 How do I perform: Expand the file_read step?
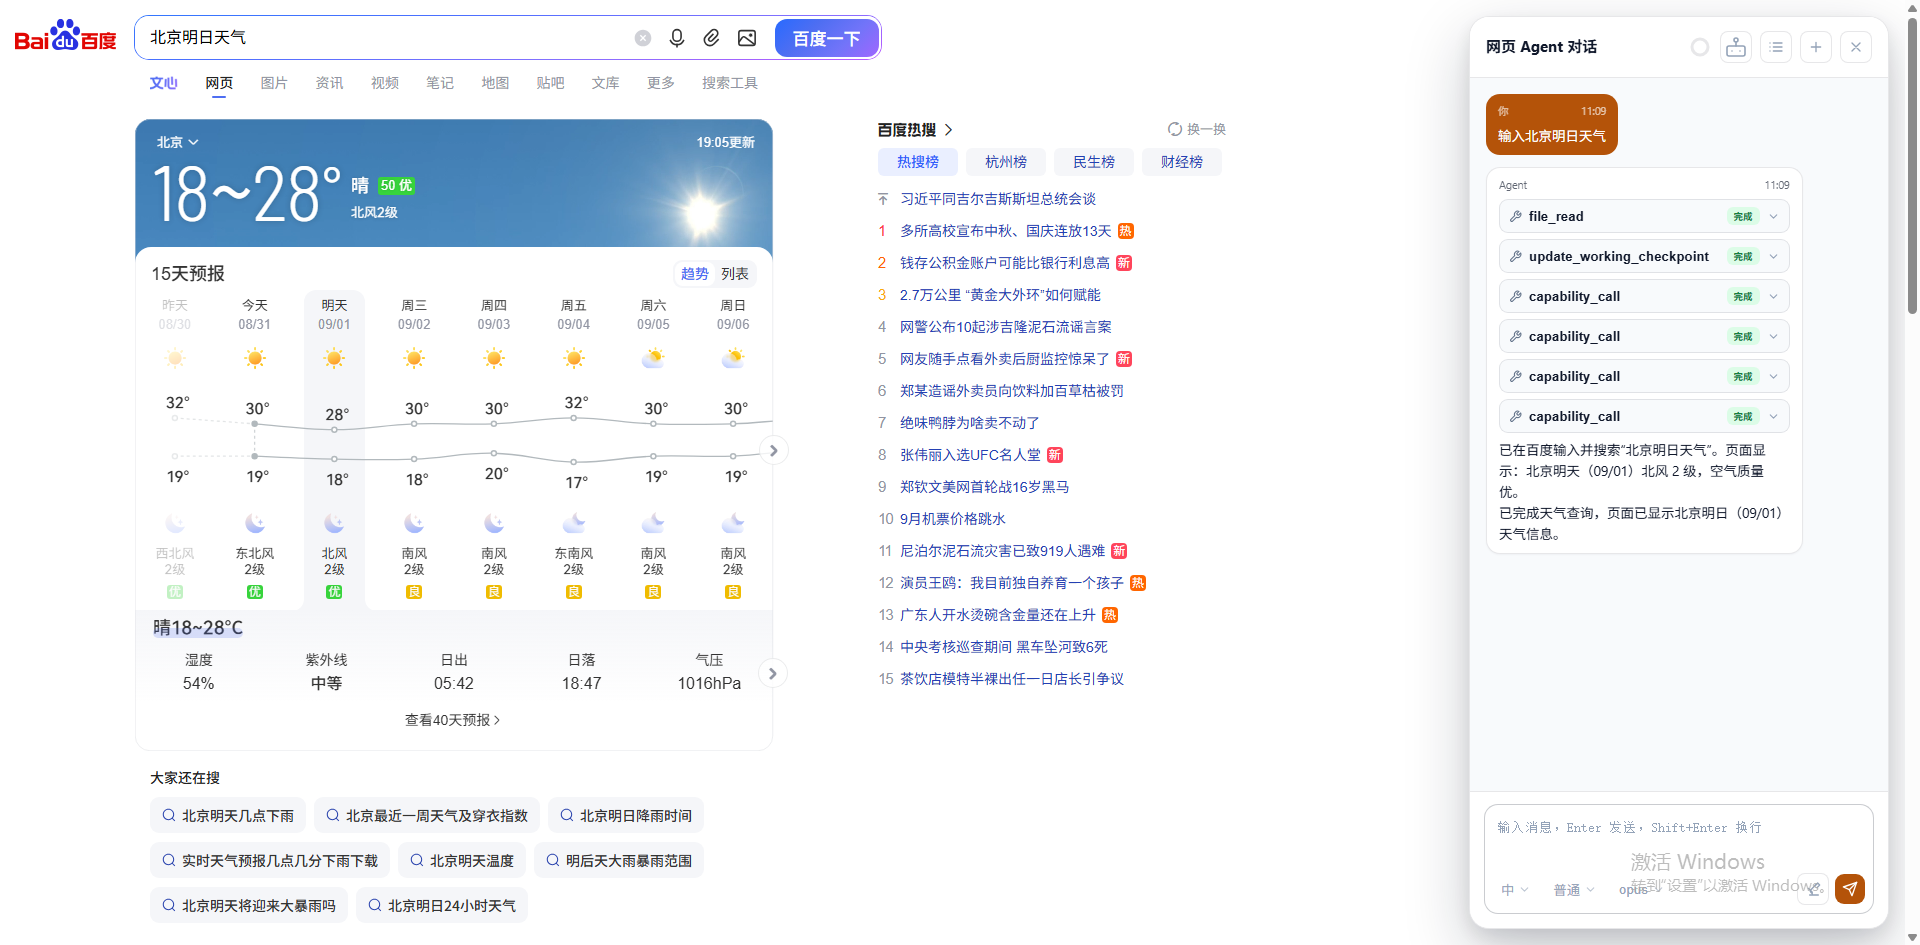[1643, 216]
